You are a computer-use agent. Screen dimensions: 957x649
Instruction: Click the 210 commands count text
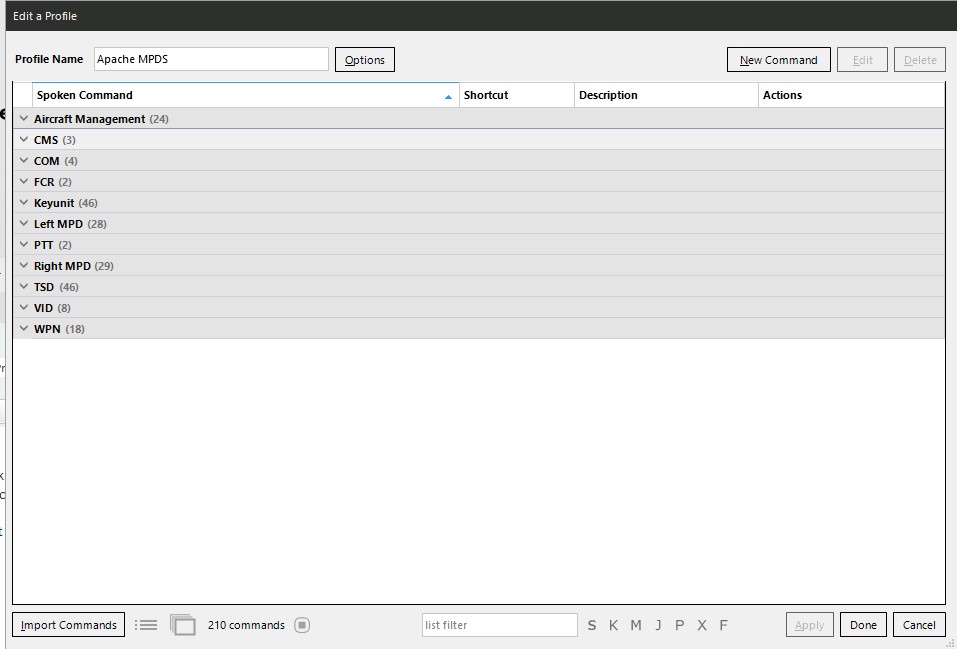pyautogui.click(x=246, y=625)
